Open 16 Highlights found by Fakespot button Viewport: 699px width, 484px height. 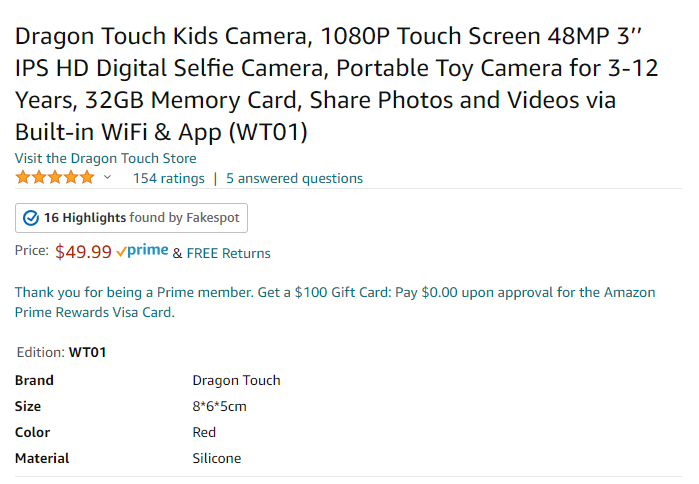click(x=131, y=218)
